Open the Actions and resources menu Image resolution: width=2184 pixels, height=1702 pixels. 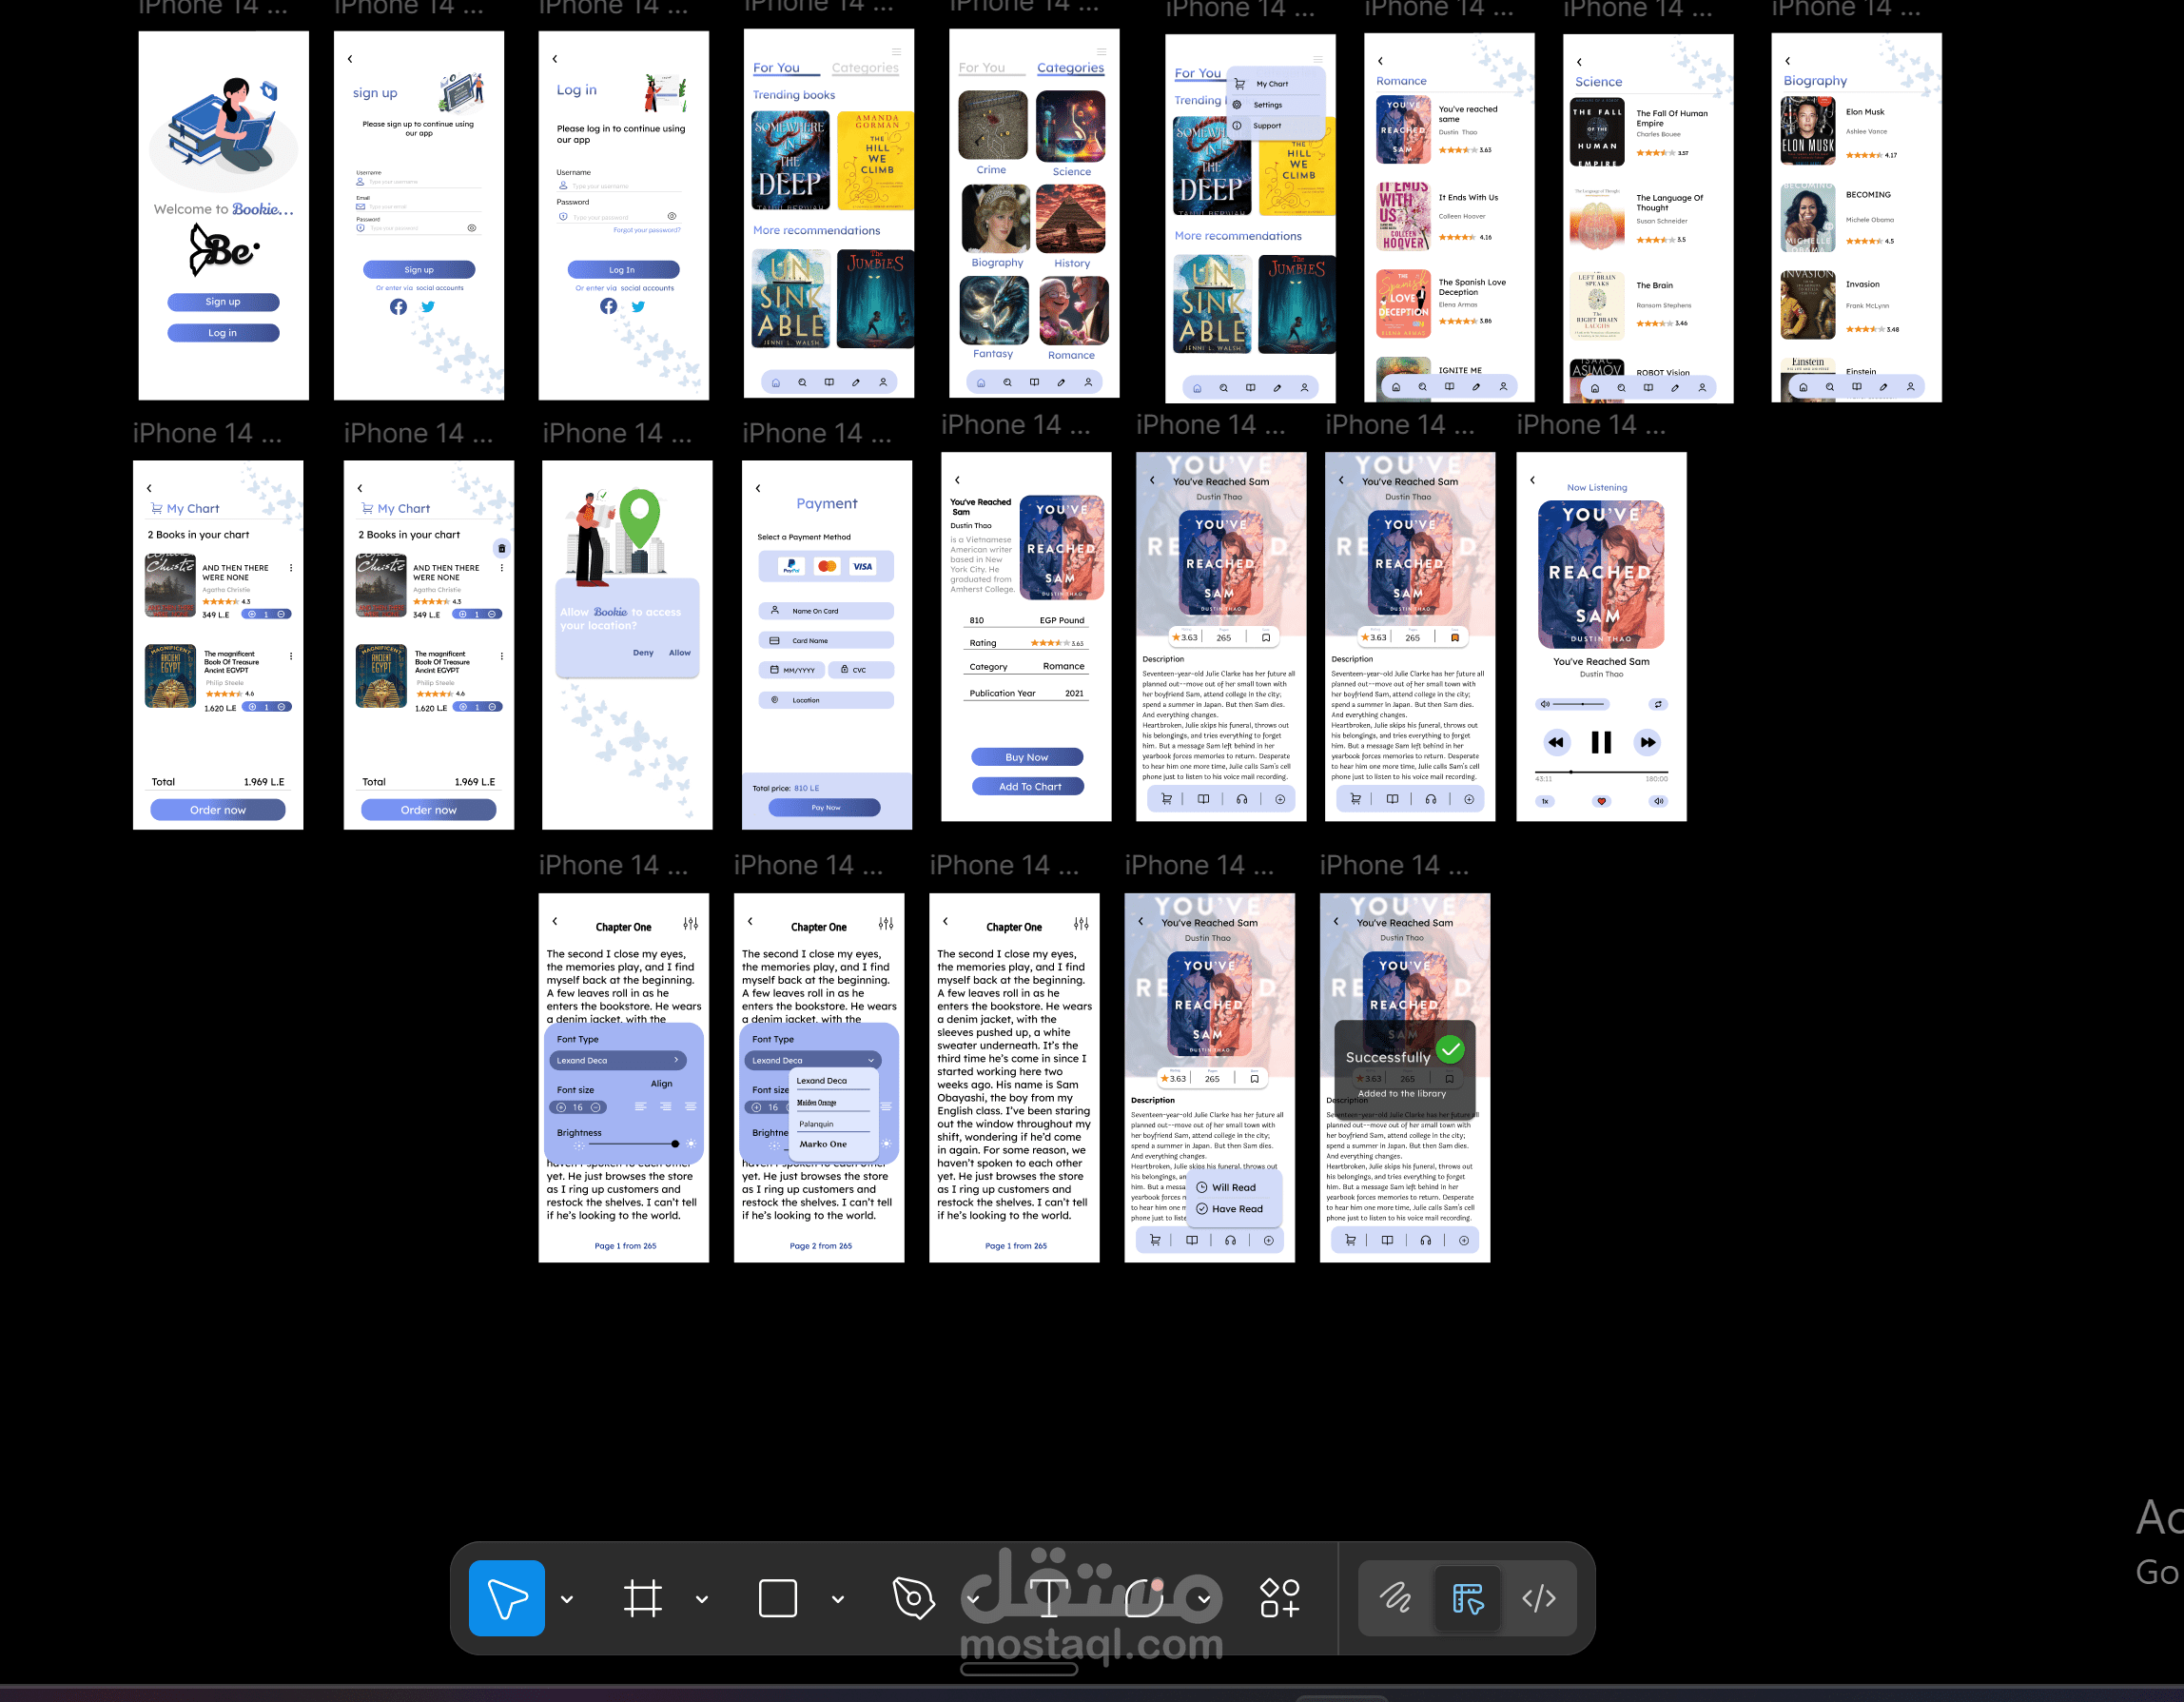[1279, 1597]
